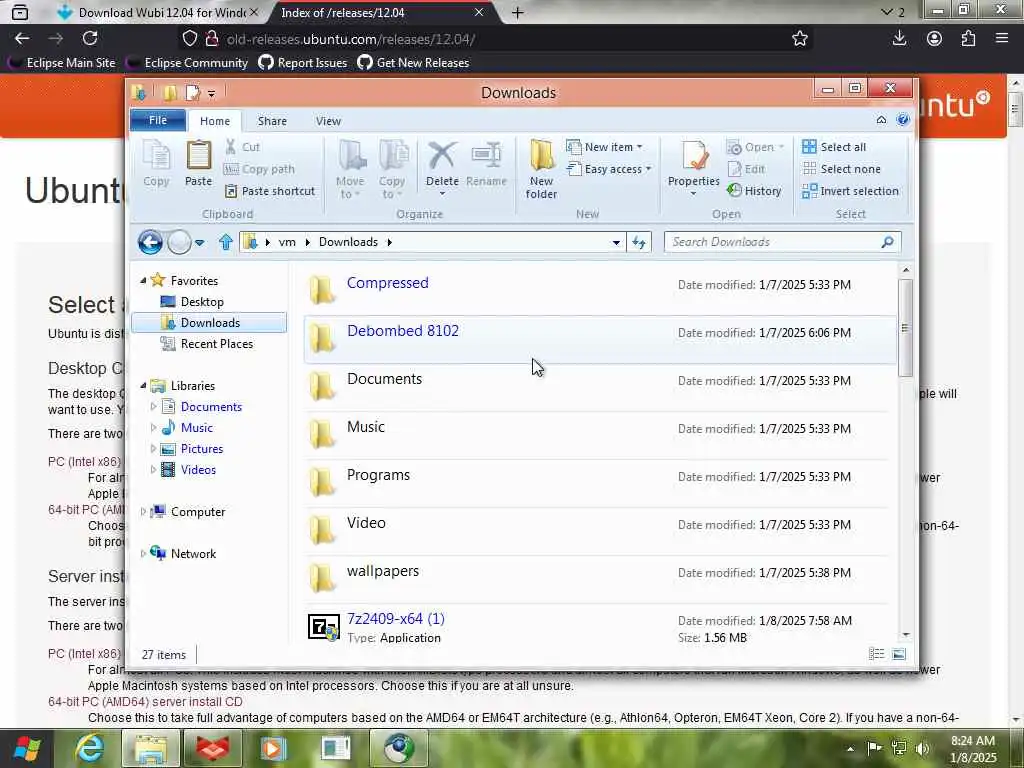Click the Copy icon in Clipboard group
Viewport: 1024px width, 768px height.
(156, 163)
